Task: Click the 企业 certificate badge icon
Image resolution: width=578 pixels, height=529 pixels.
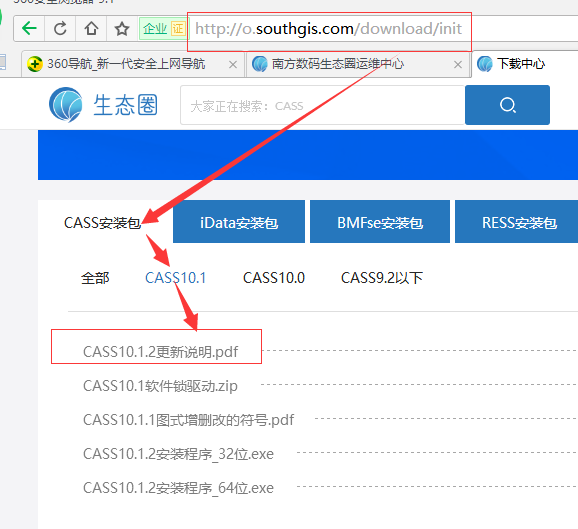Action: click(x=162, y=28)
